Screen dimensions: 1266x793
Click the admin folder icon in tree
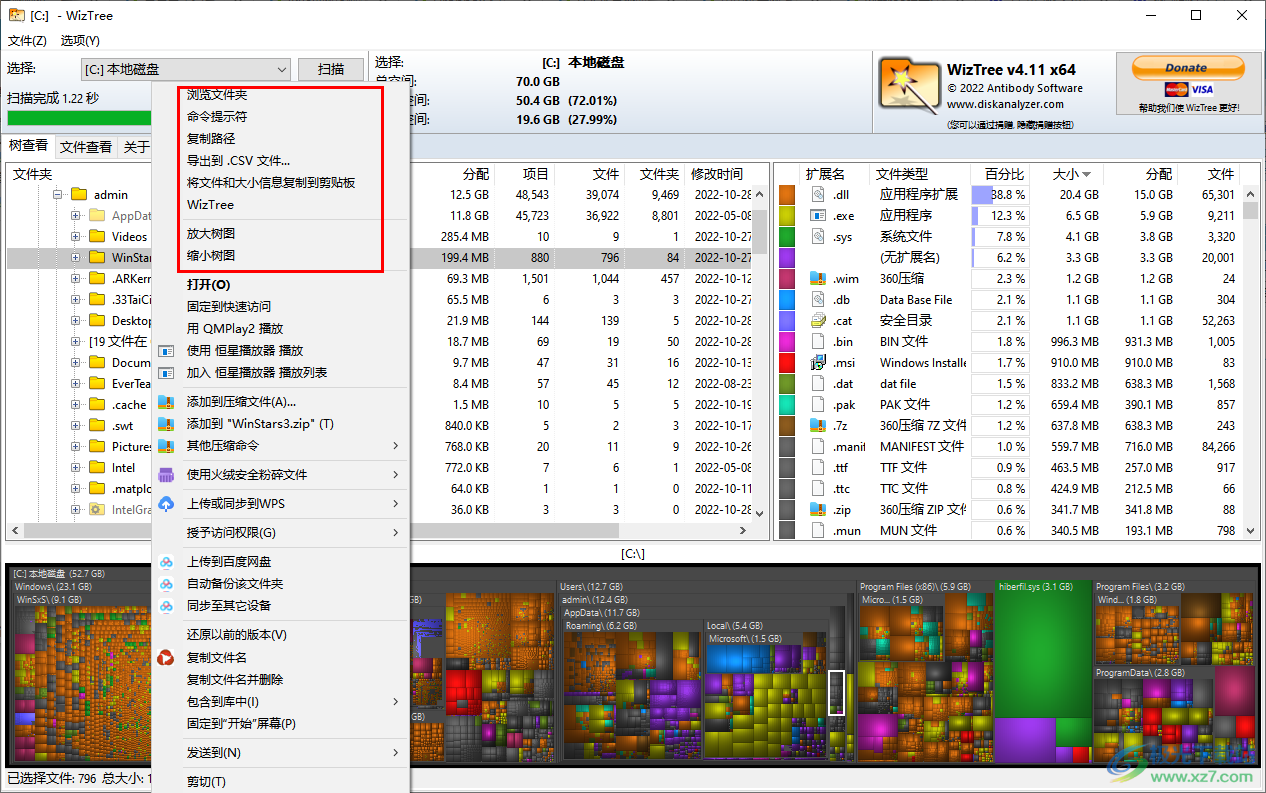(77, 195)
